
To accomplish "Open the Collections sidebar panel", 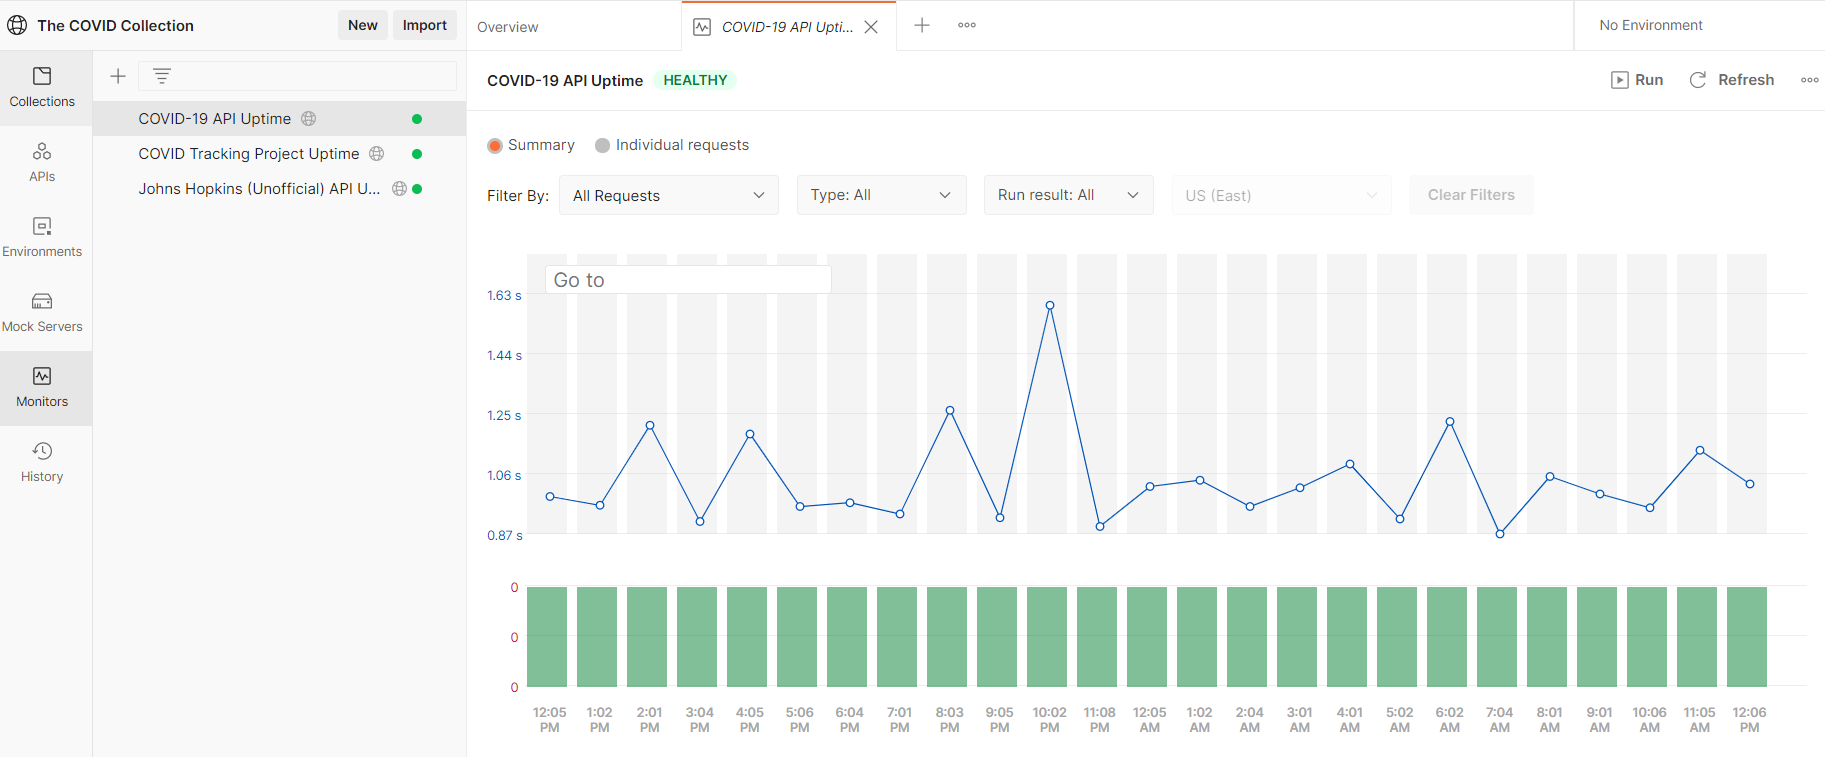I will [x=42, y=88].
